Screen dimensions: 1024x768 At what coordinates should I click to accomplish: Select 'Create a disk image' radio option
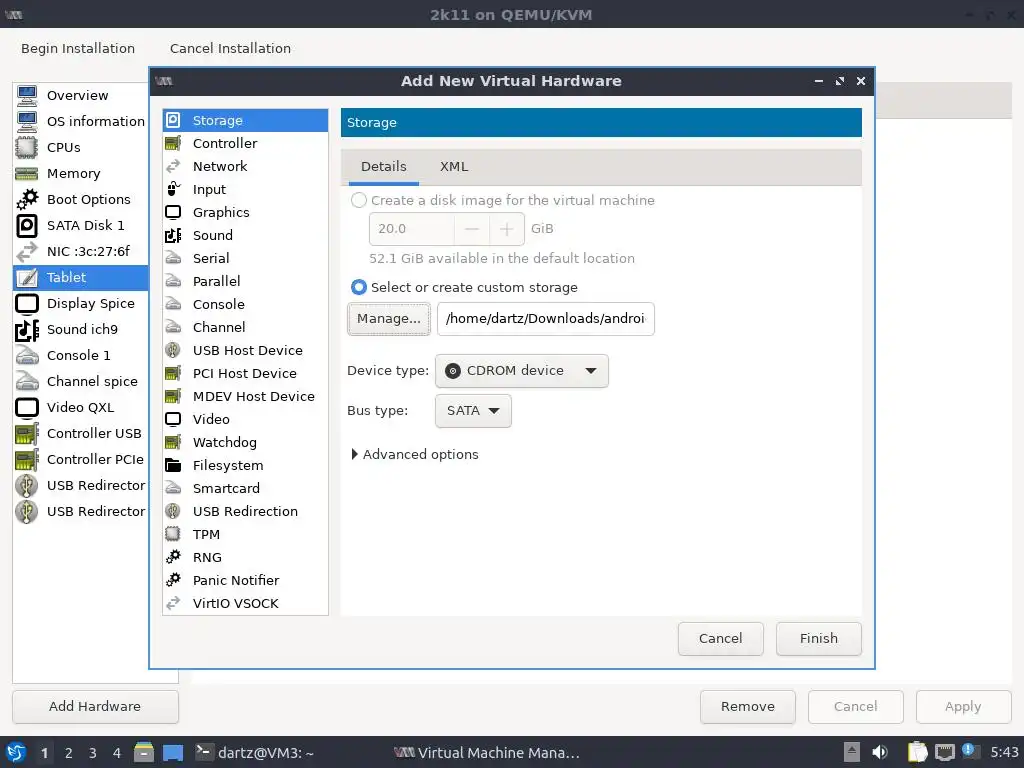pyautogui.click(x=359, y=200)
